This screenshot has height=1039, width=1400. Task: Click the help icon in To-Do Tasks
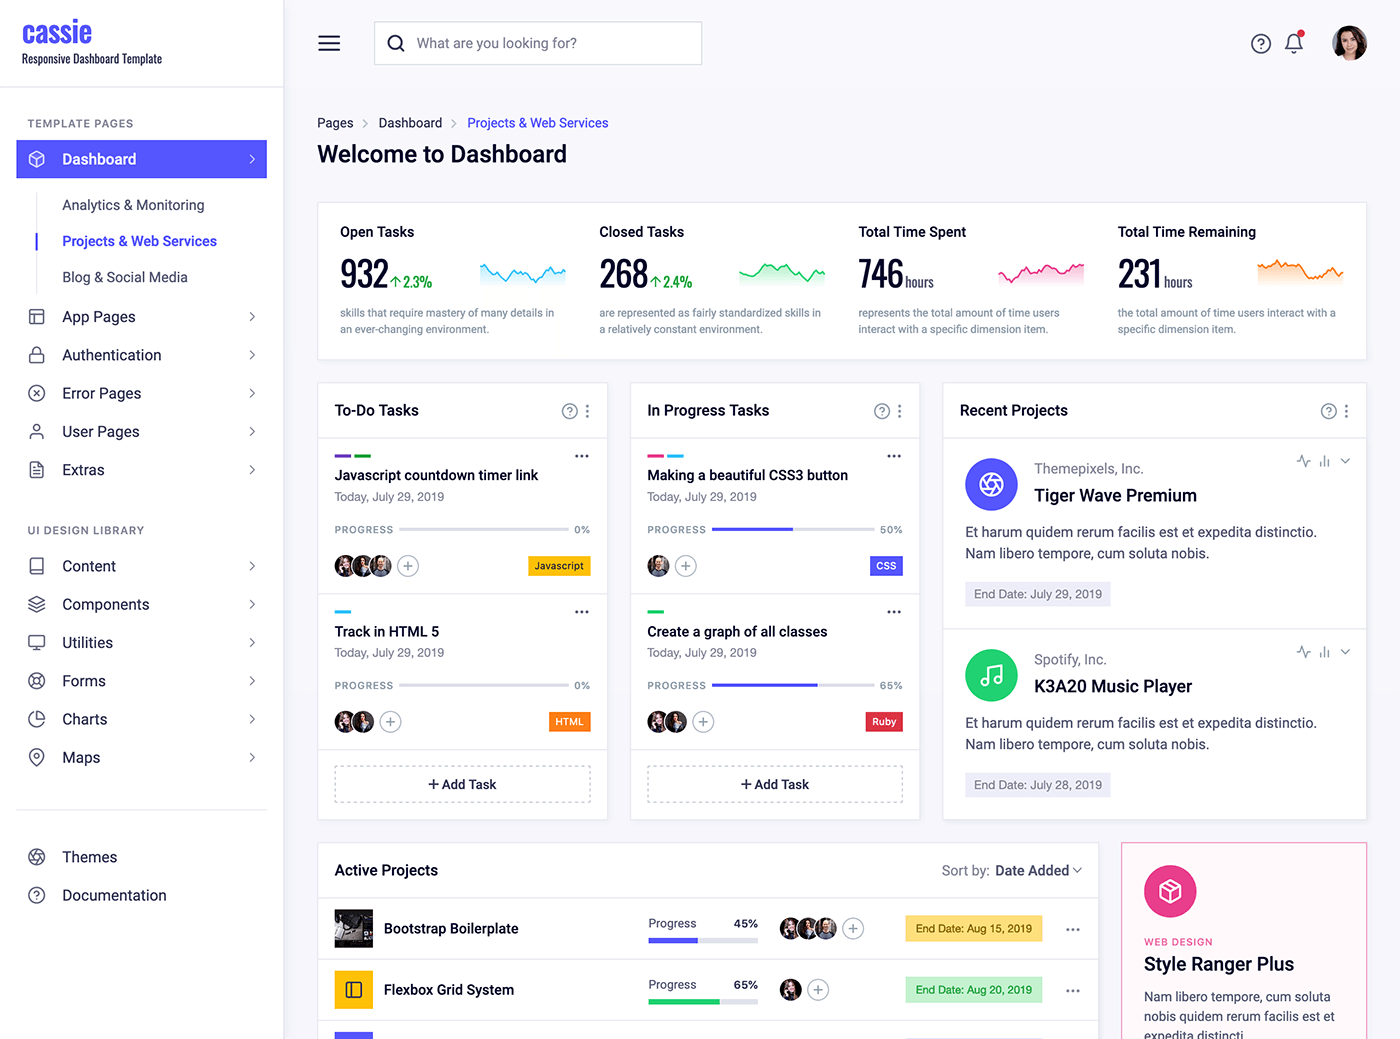[x=569, y=411]
